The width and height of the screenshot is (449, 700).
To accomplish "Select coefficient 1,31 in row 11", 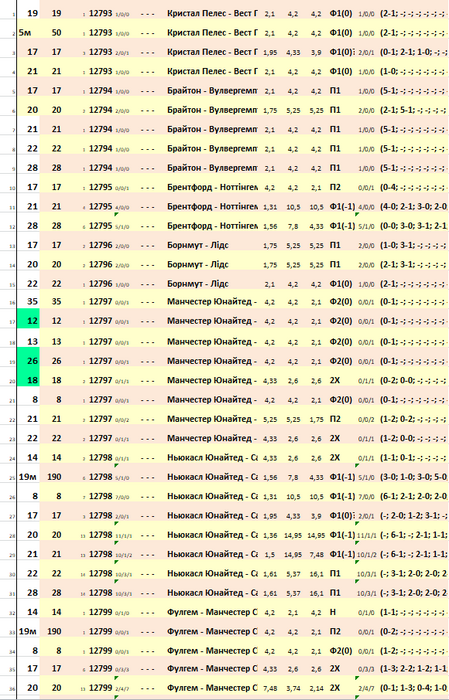I will (x=270, y=207).
